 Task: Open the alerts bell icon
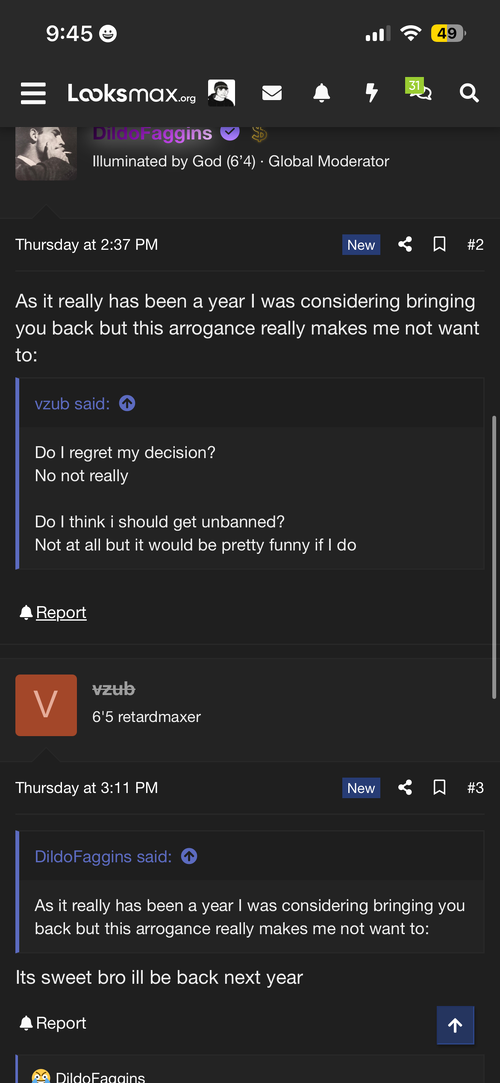click(x=322, y=93)
